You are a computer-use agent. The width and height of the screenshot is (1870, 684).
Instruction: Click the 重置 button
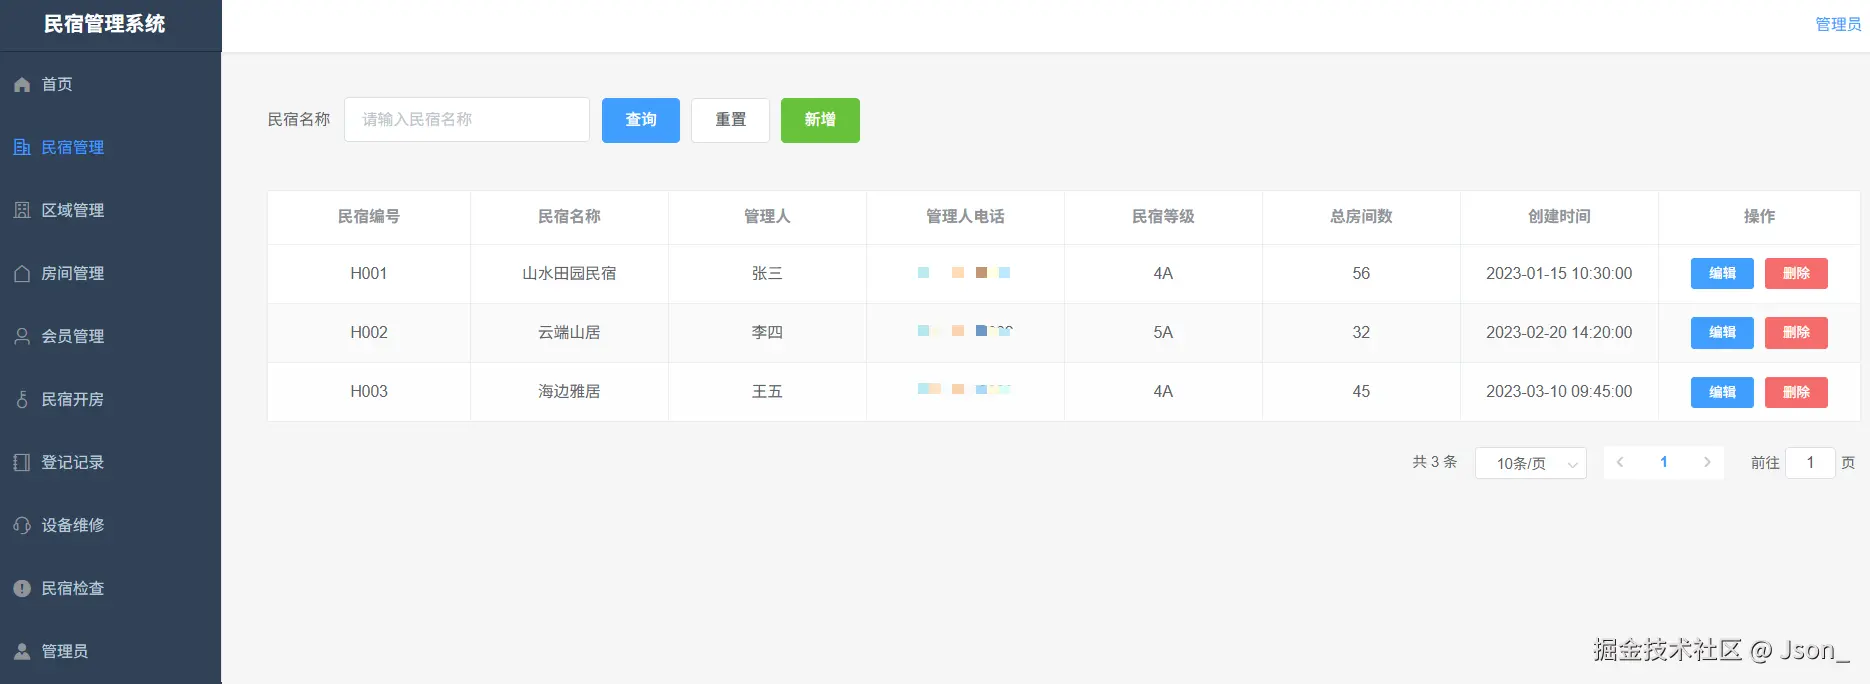click(730, 120)
